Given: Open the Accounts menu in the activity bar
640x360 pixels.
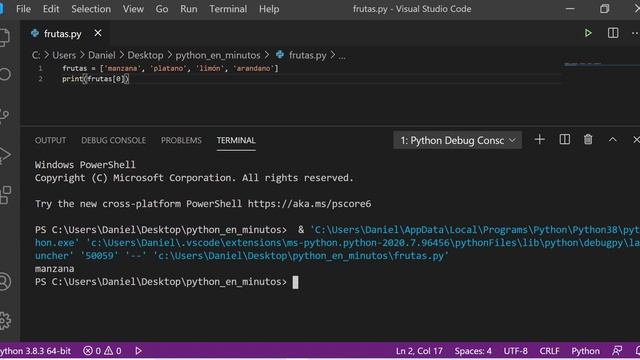Looking at the screenshot, I should tap(5, 282).
